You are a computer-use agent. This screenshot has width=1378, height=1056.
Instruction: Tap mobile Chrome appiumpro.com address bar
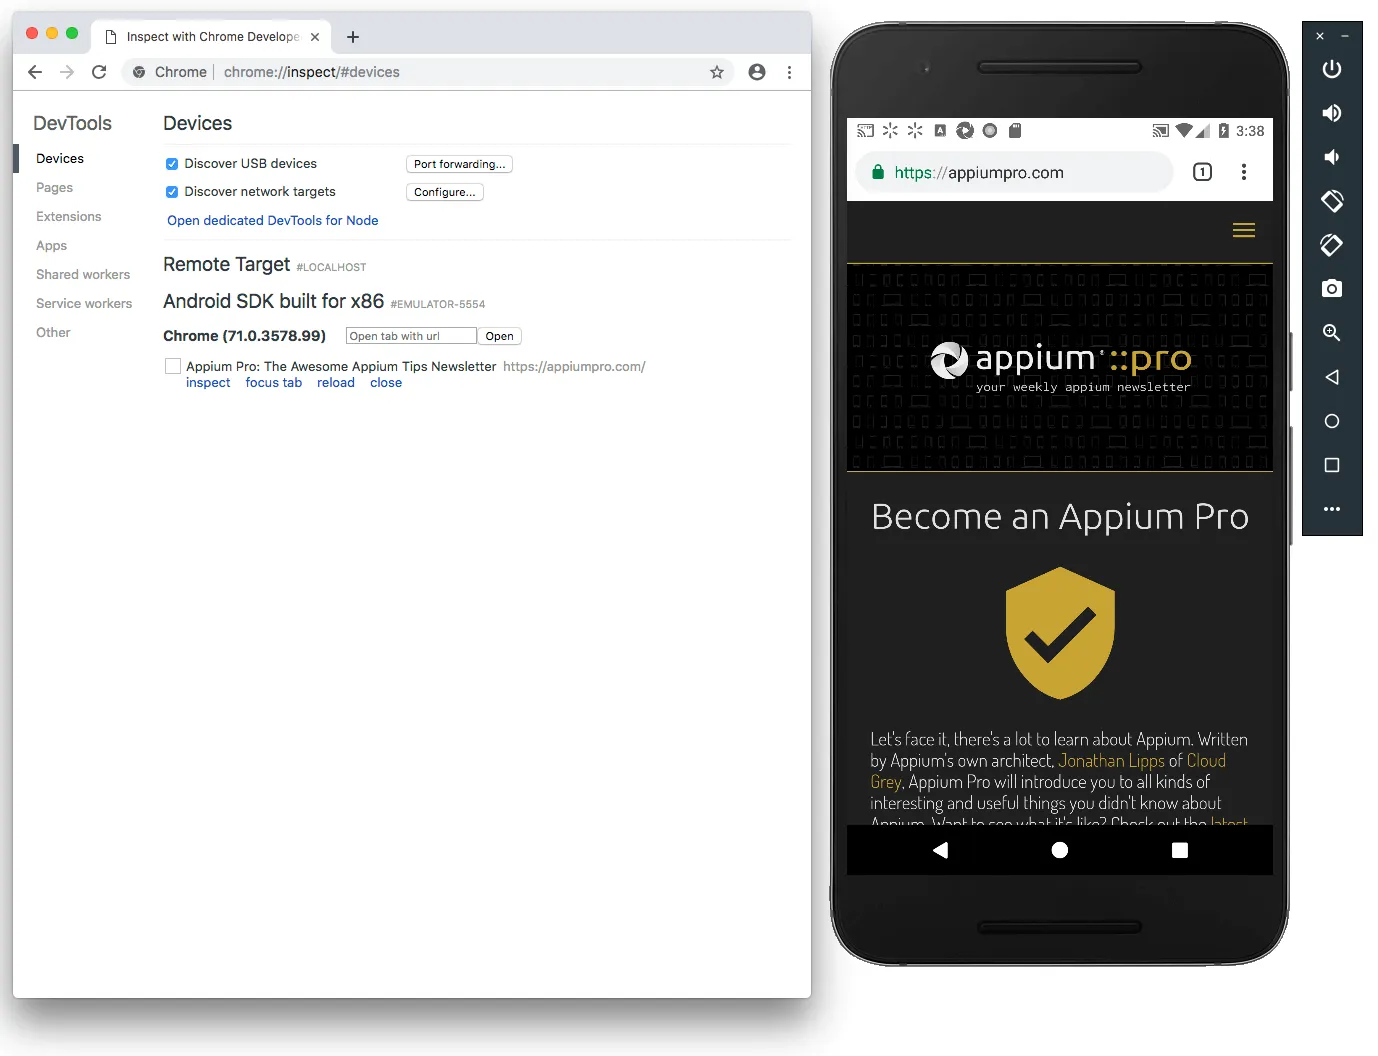[x=1014, y=172]
